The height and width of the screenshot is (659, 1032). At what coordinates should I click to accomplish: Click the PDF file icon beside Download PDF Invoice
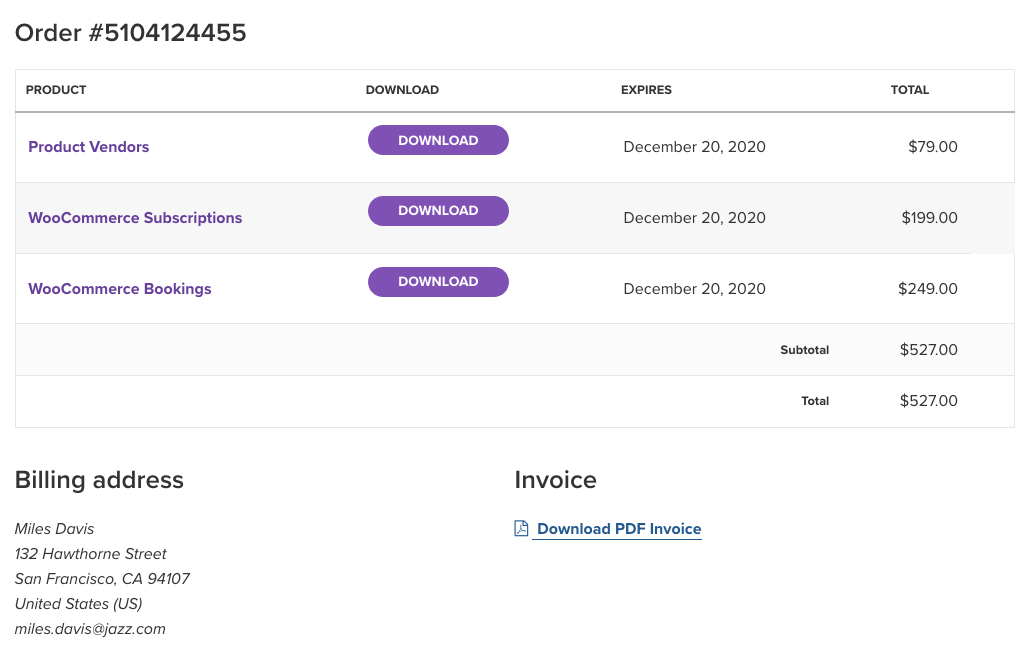coord(519,528)
